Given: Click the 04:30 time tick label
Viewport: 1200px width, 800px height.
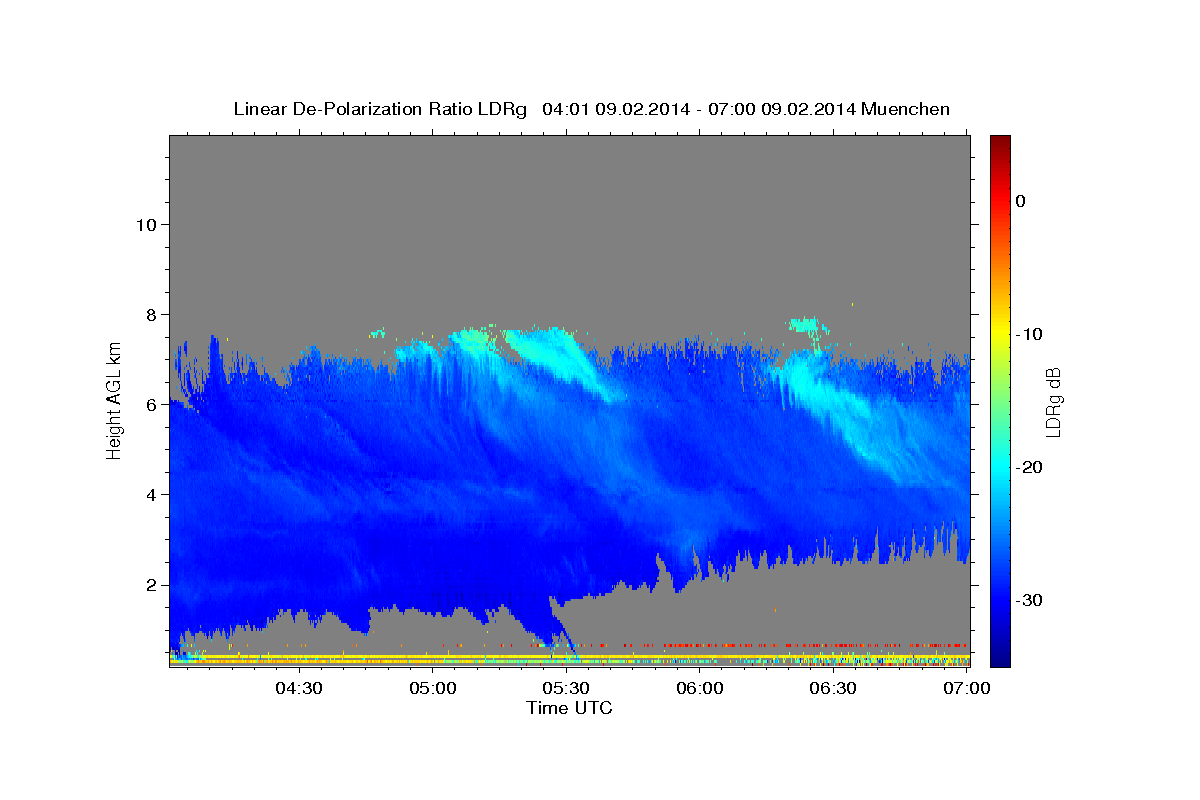Looking at the screenshot, I should [x=299, y=688].
